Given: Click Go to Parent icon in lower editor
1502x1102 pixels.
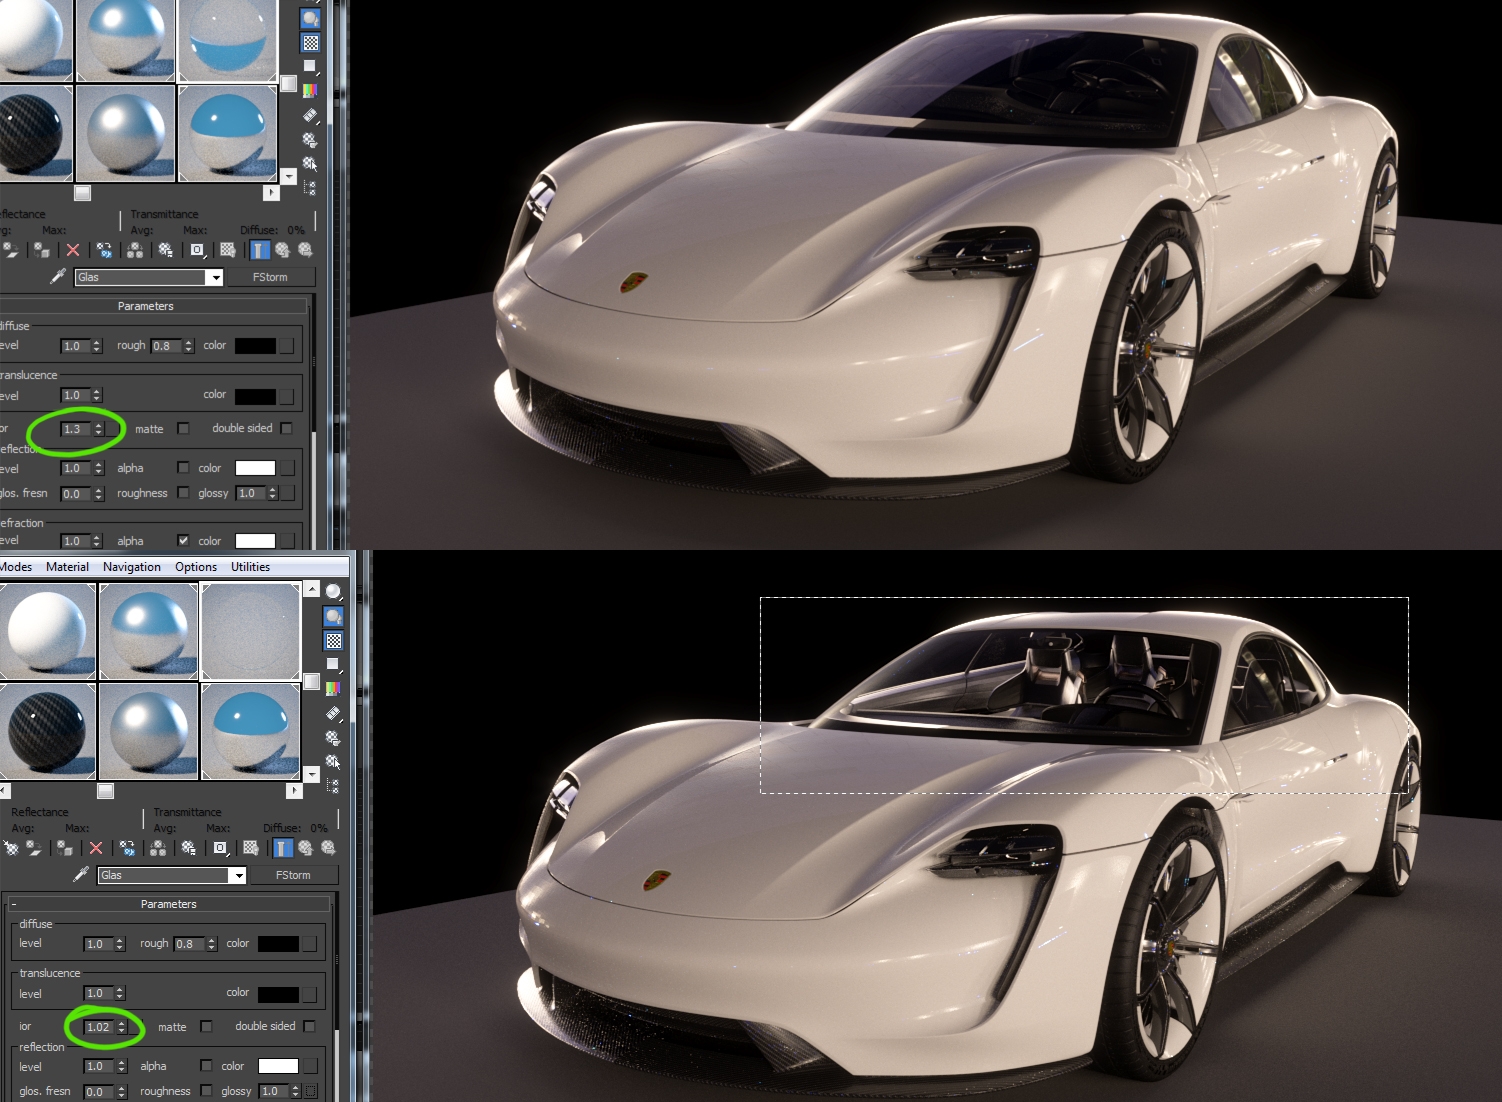Looking at the screenshot, I should click(306, 848).
